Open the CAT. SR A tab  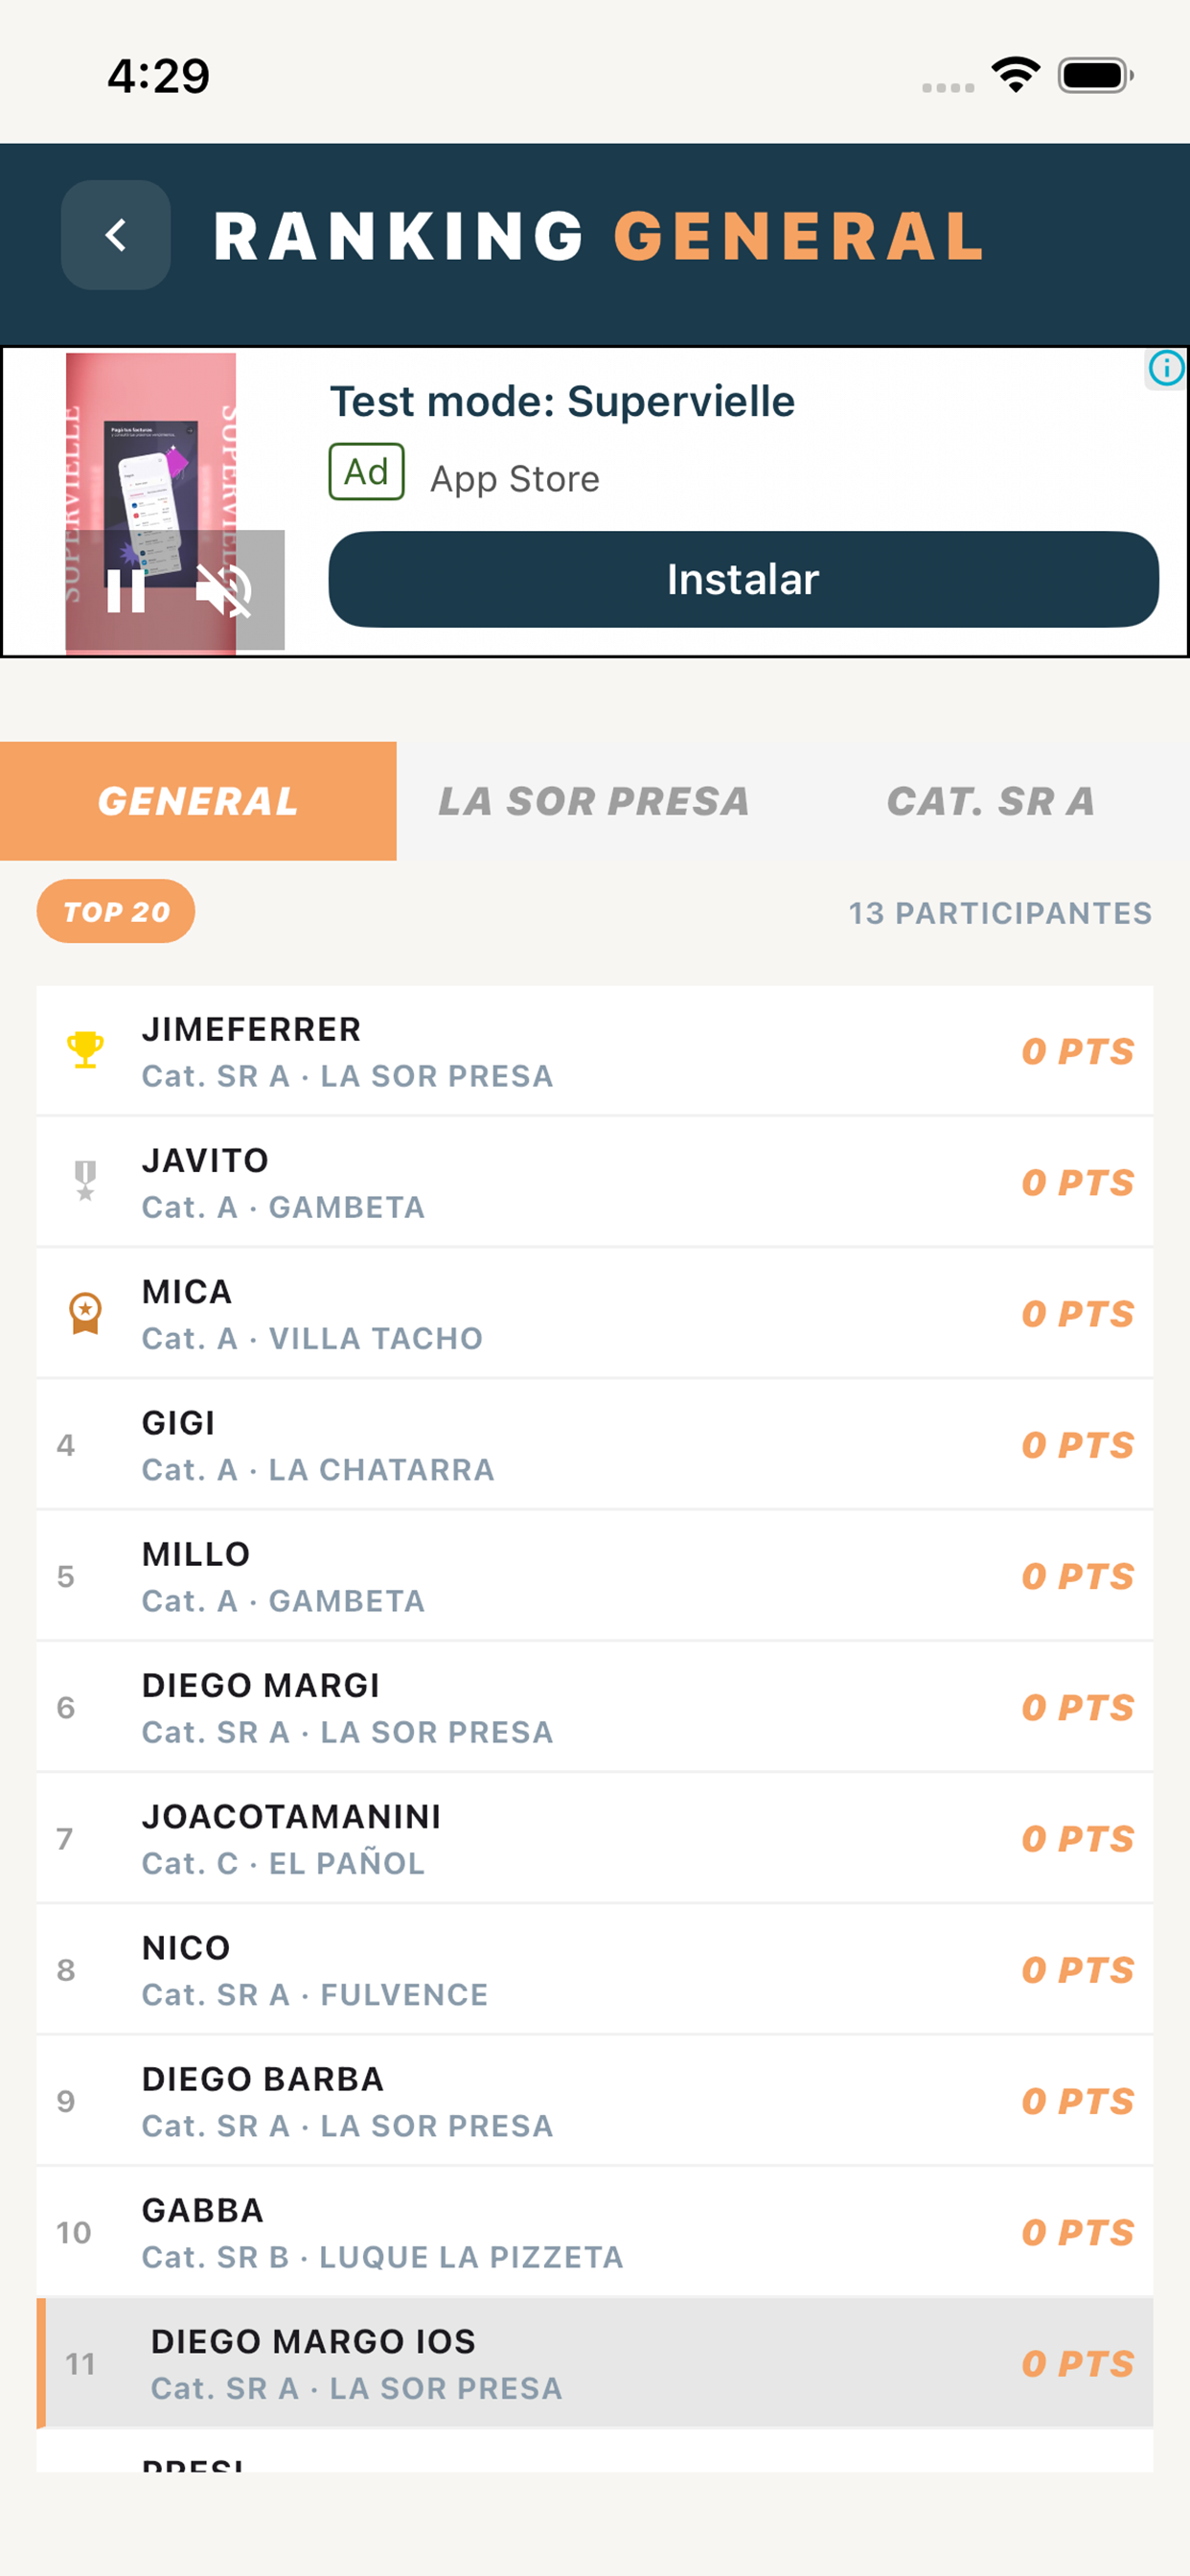[x=991, y=801]
